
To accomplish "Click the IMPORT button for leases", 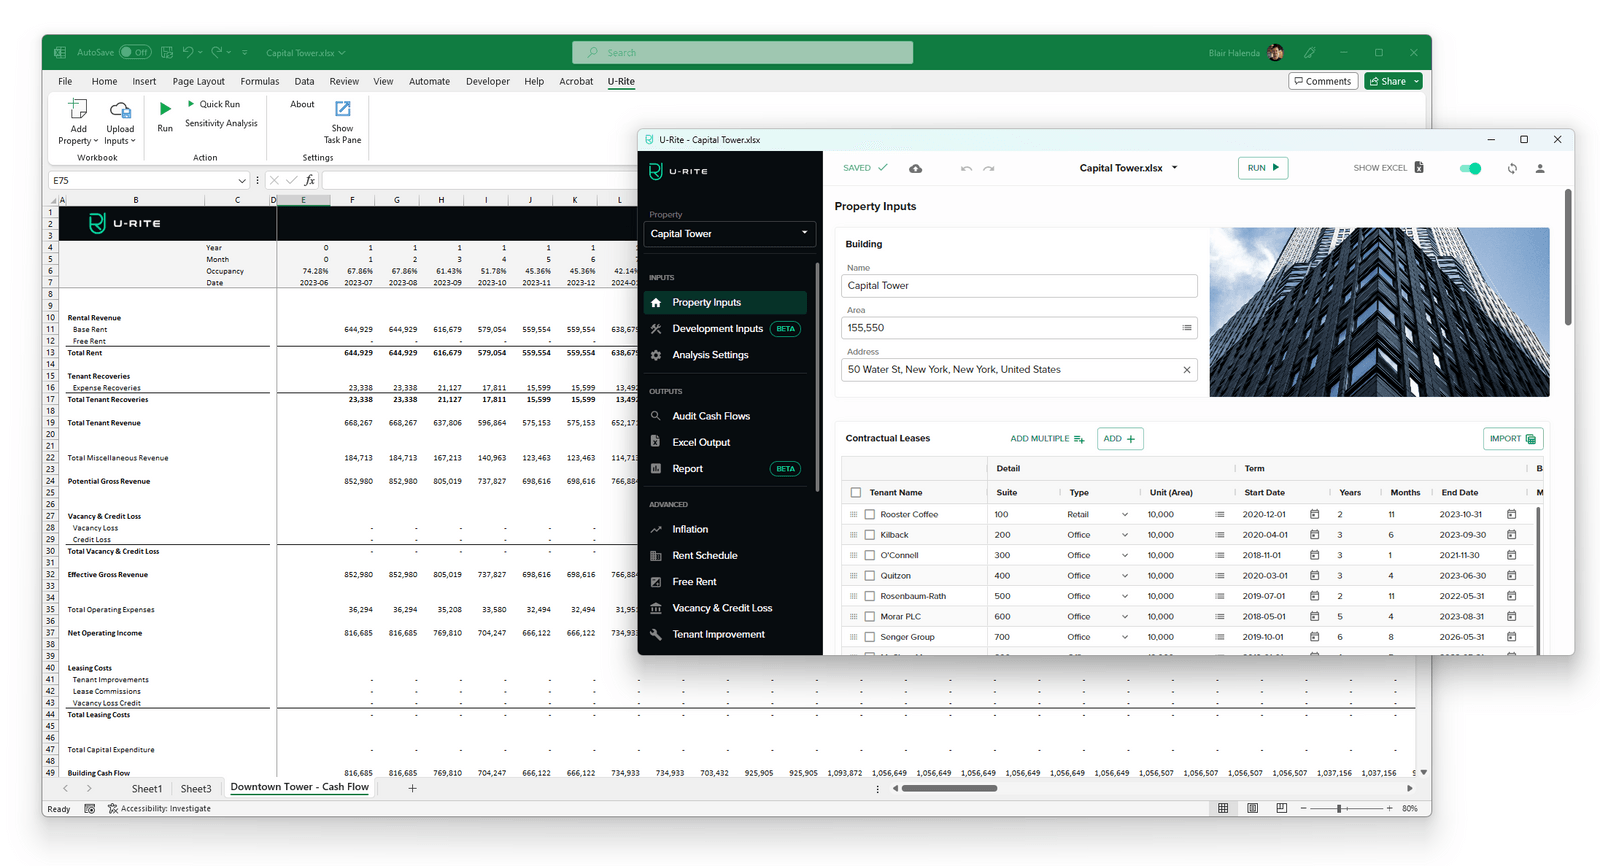I will (1513, 438).
